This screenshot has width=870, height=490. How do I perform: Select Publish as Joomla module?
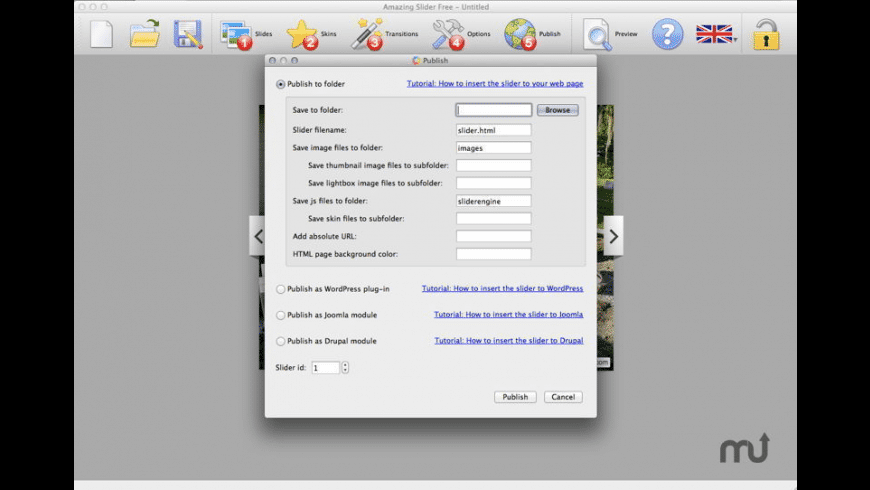click(281, 315)
